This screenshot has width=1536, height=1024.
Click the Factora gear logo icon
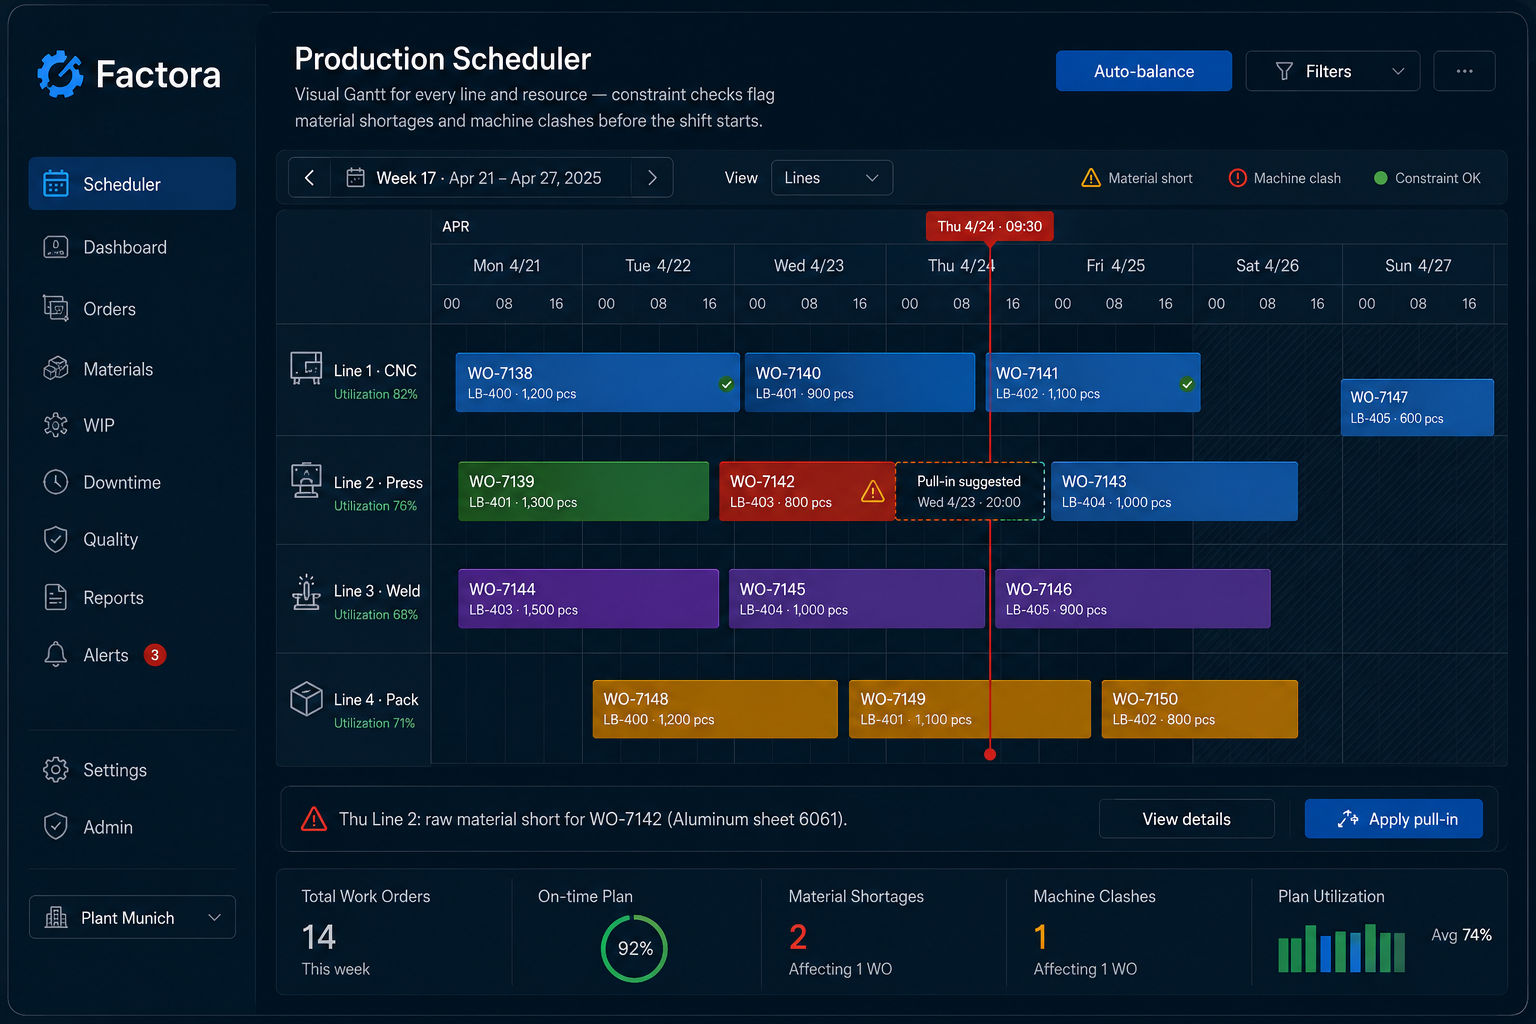coord(60,74)
